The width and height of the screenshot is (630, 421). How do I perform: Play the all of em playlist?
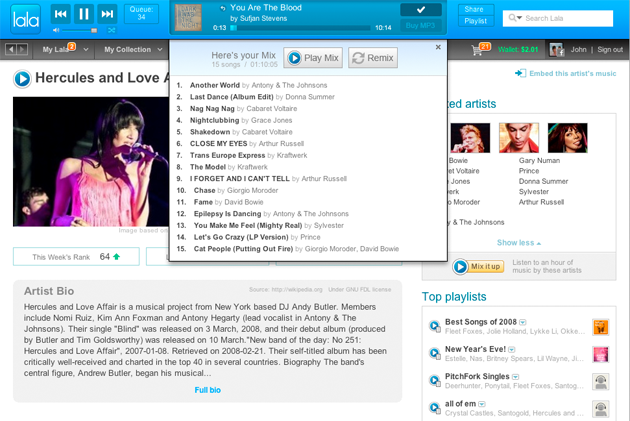click(x=434, y=407)
